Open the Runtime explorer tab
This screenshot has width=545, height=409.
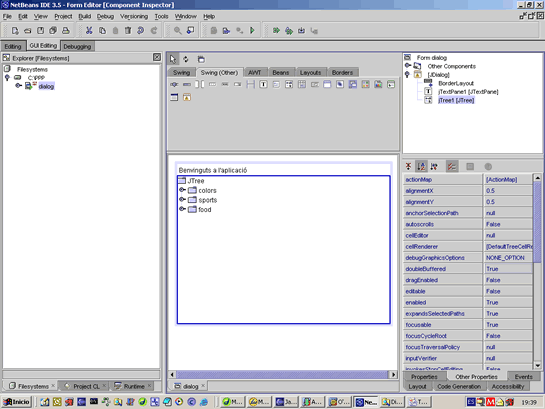tap(134, 386)
